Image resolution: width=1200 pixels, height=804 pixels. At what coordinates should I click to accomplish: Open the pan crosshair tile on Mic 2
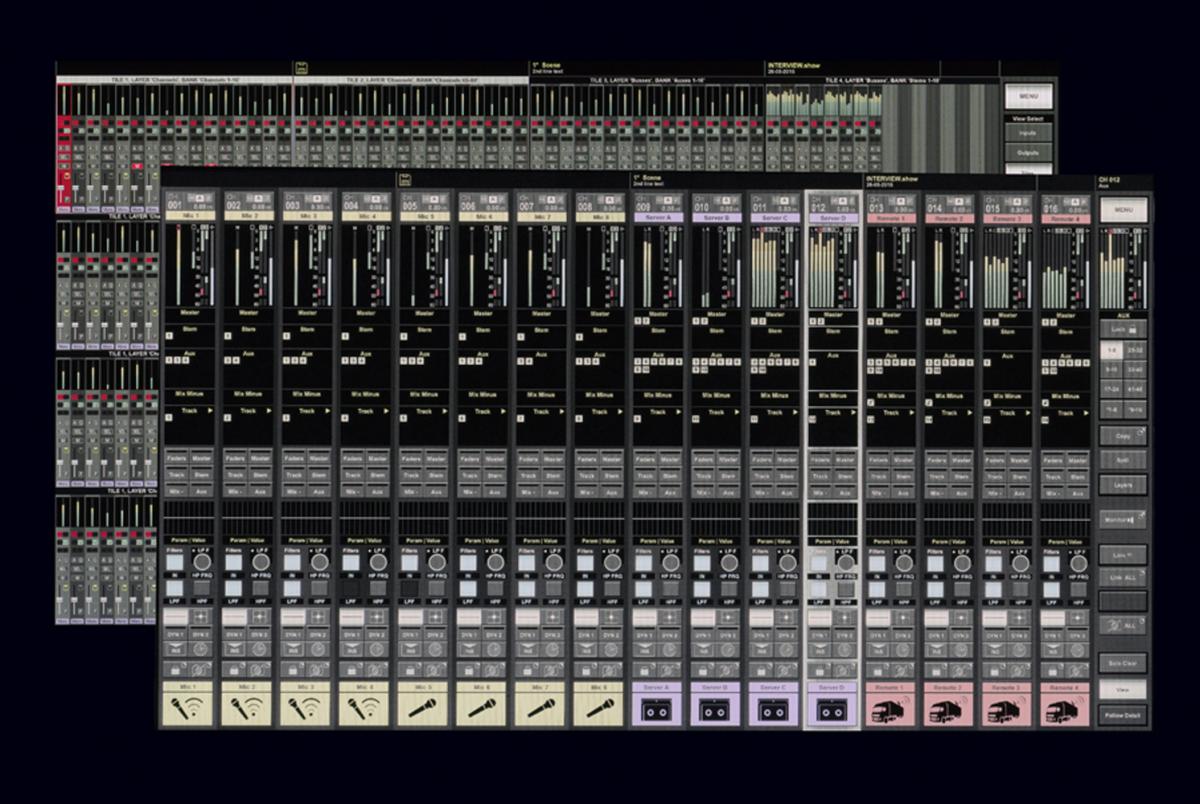[x=259, y=616]
